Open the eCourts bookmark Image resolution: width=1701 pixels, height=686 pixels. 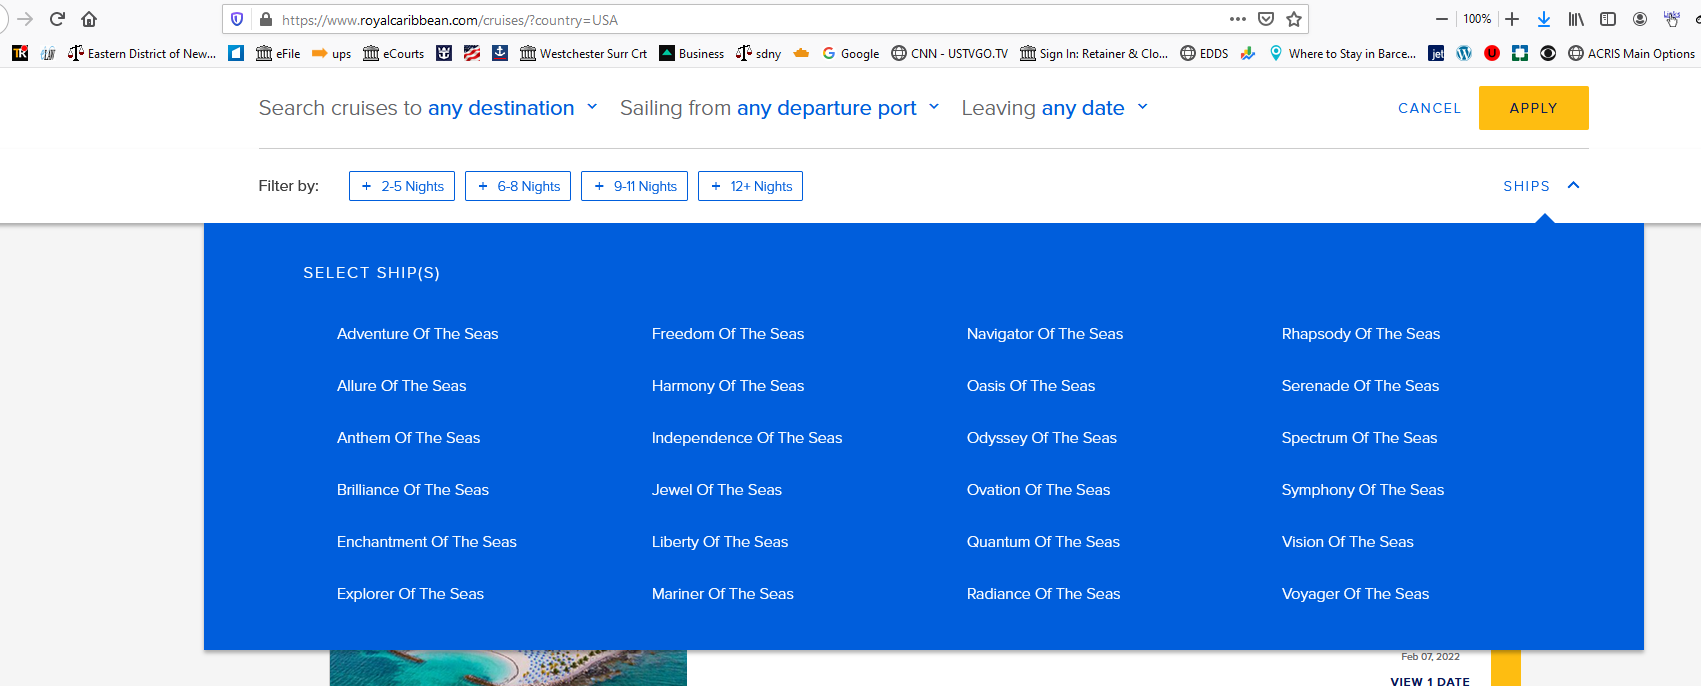pyautogui.click(x=393, y=53)
